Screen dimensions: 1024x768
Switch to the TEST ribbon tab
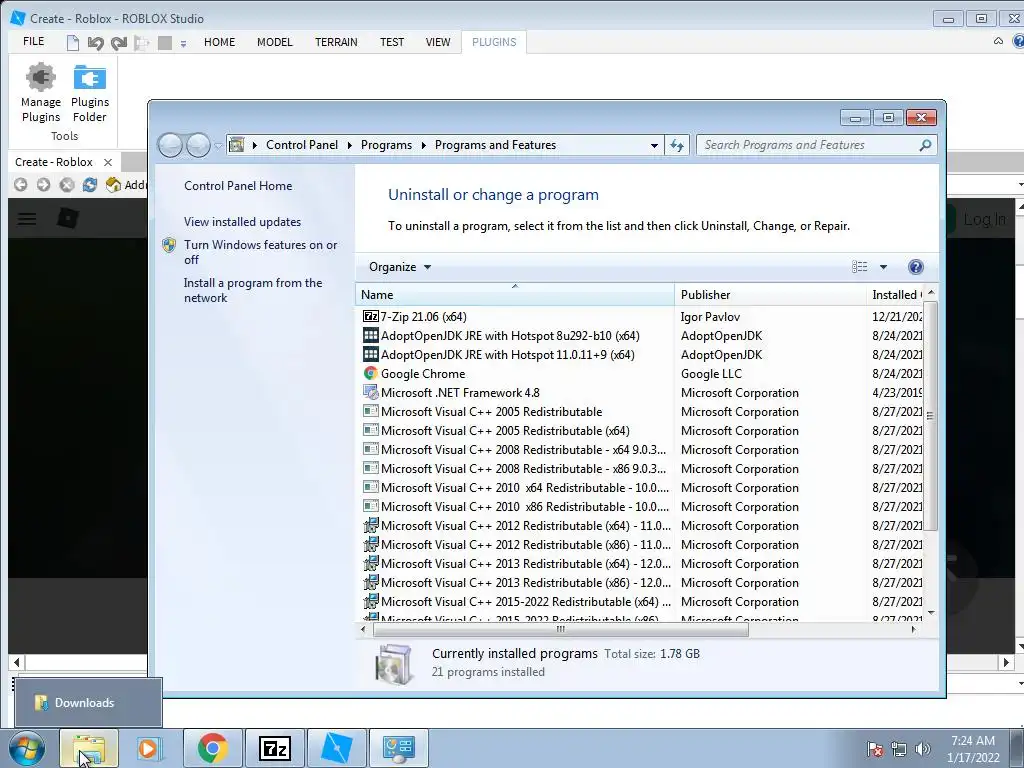coord(392,42)
